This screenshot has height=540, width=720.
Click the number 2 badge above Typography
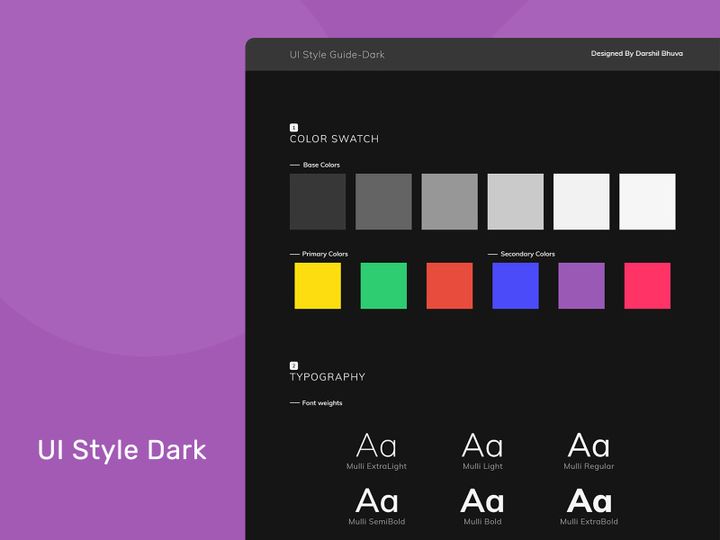294,366
